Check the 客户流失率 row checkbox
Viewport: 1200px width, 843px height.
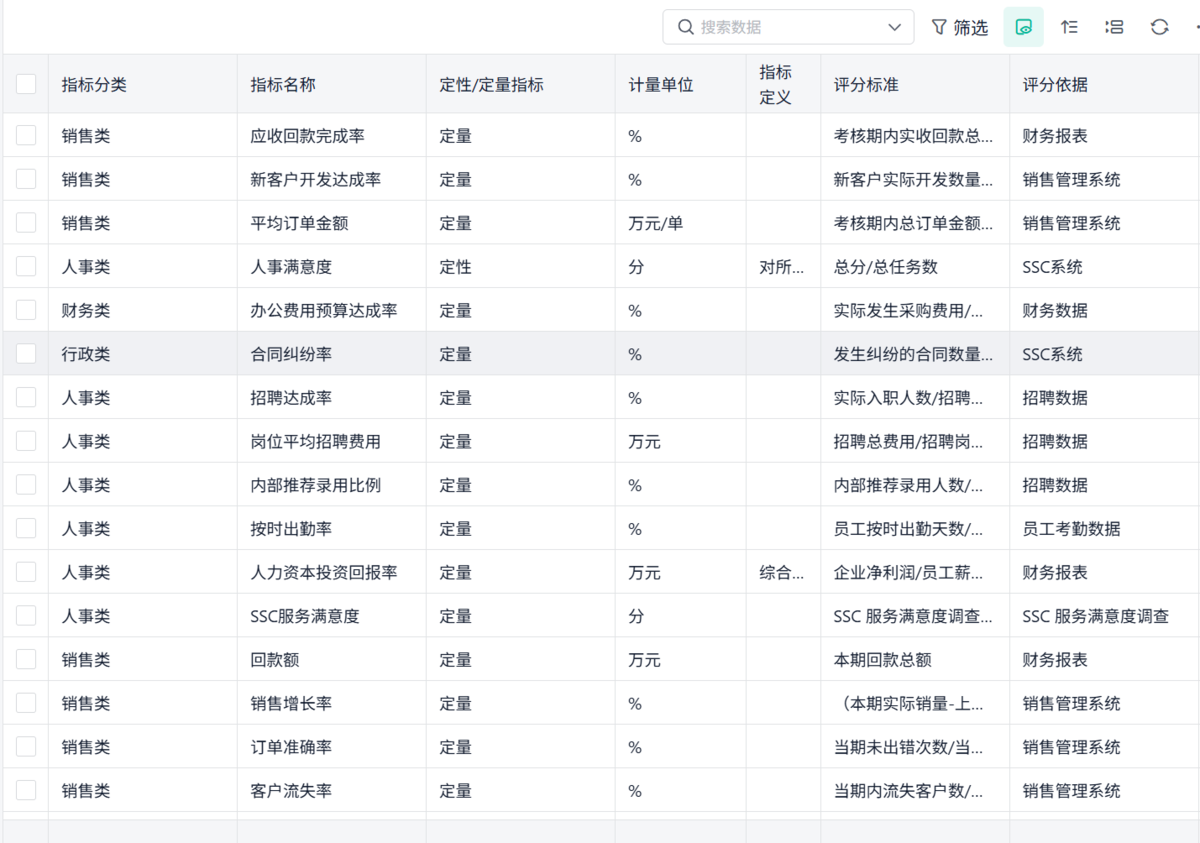coord(26,790)
